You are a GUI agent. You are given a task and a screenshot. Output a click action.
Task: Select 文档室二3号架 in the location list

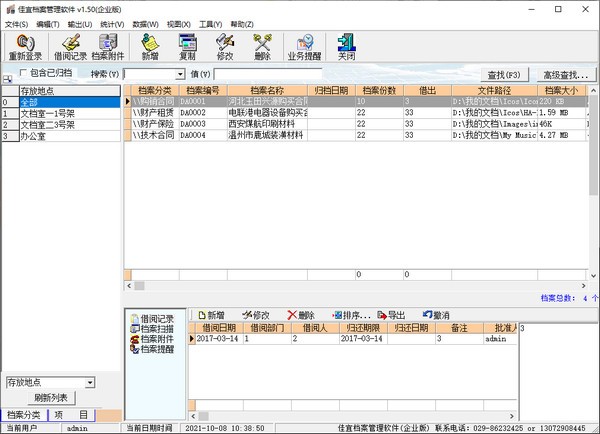[70, 125]
